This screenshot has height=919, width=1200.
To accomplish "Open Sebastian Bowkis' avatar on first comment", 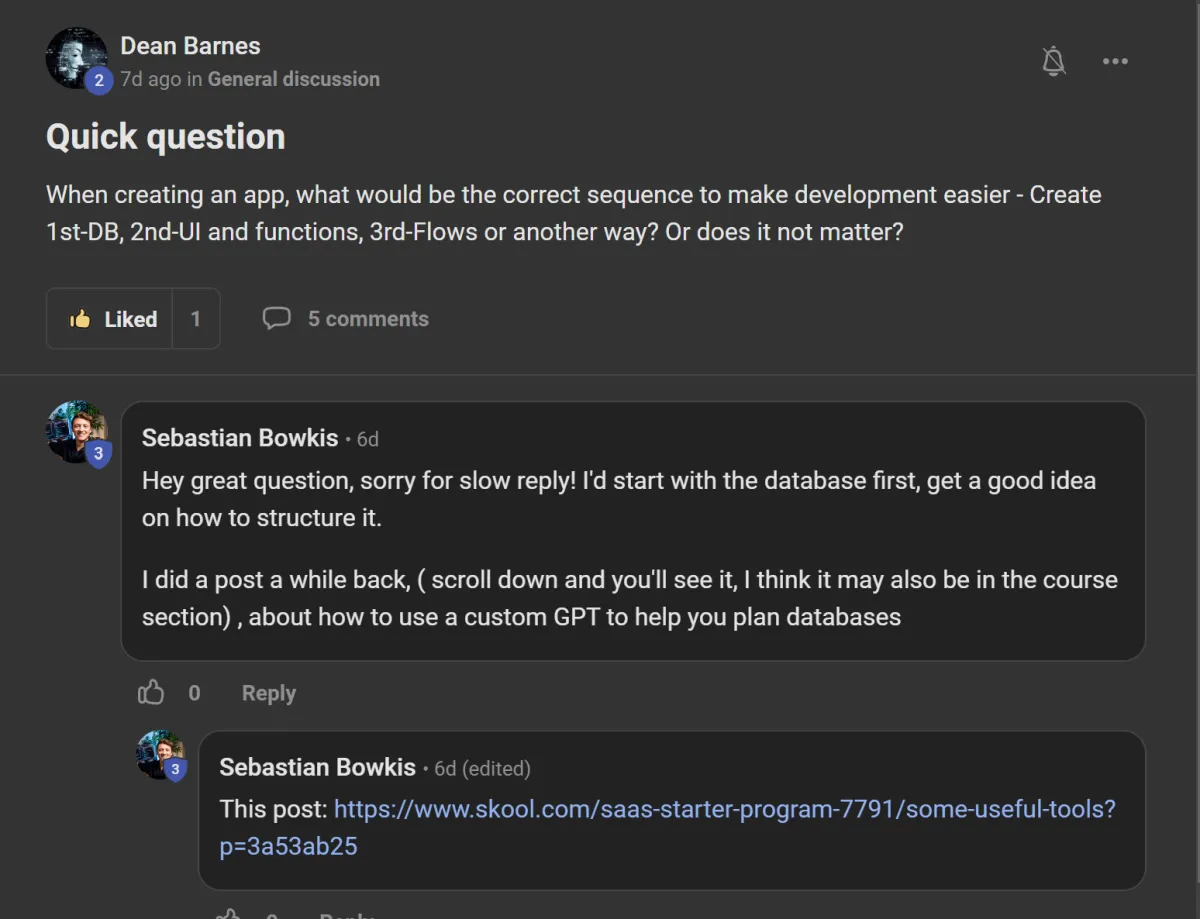I will [x=76, y=432].
